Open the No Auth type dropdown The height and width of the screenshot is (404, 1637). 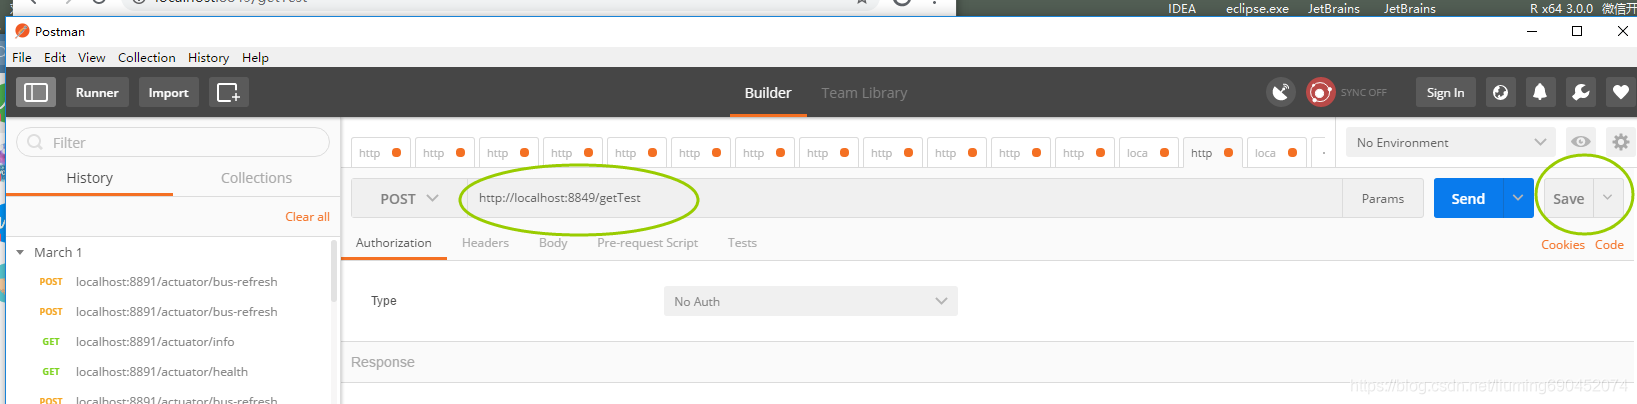pyautogui.click(x=811, y=301)
